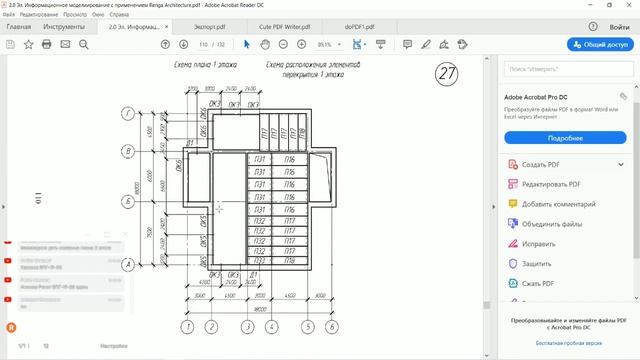
Task: Bookmark with the star icon
Action: (29, 44)
